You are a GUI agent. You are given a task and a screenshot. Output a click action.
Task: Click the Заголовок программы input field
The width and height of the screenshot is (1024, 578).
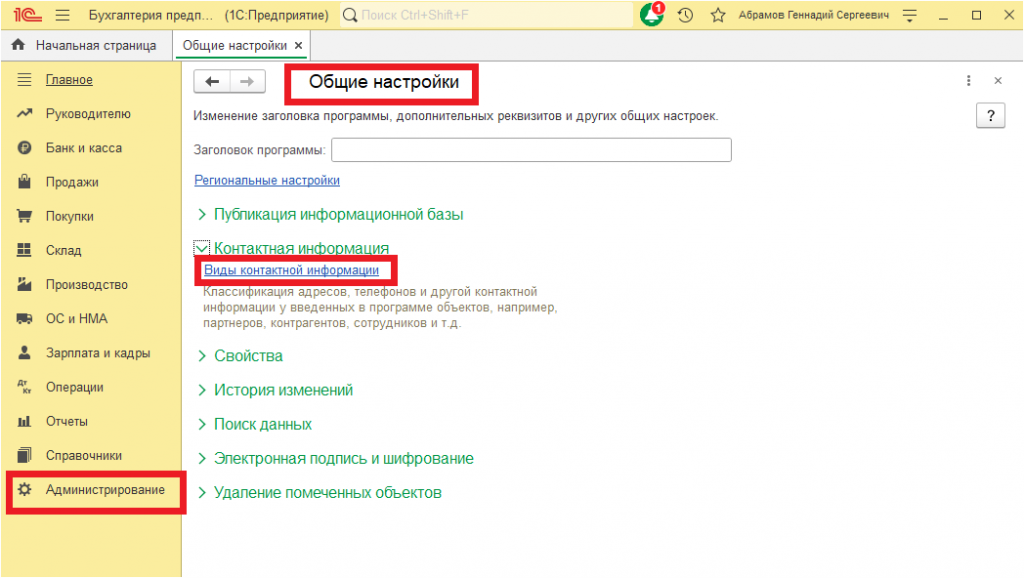tap(531, 150)
